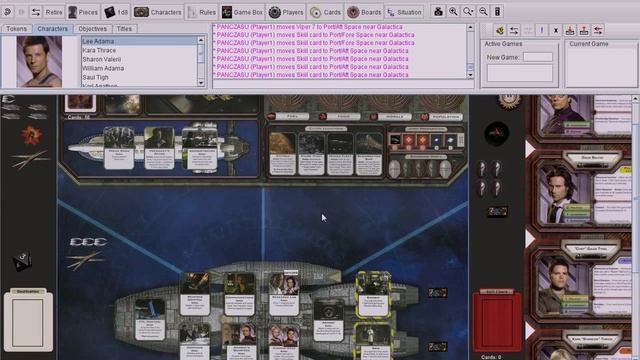Screen dimensions: 640x360
Task: Open the Rules toolbar button
Action: pyautogui.click(x=201, y=12)
